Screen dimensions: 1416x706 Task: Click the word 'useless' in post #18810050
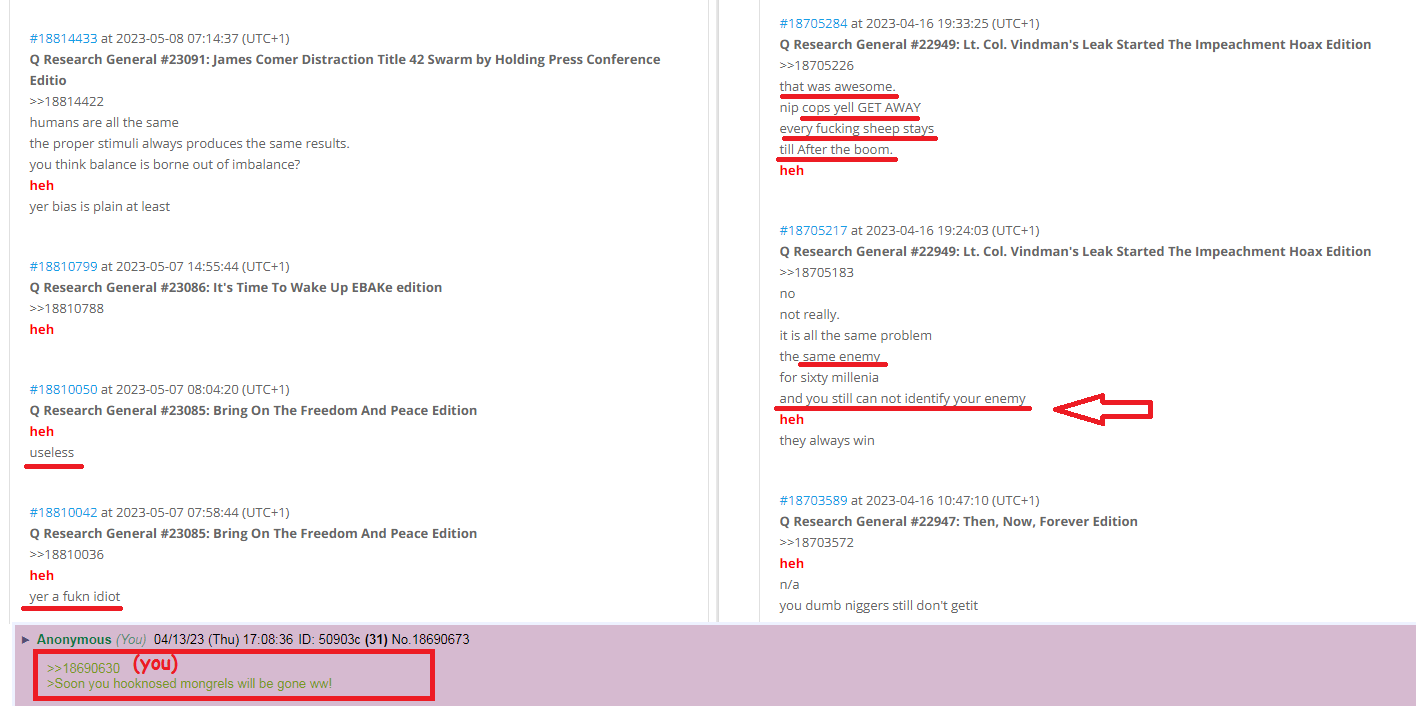click(52, 453)
